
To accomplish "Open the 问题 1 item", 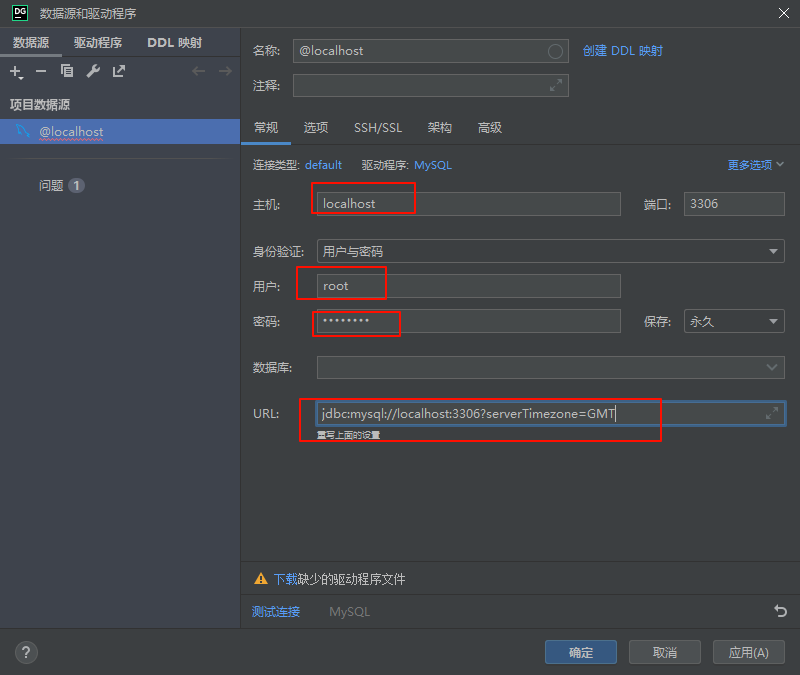I will (x=62, y=185).
